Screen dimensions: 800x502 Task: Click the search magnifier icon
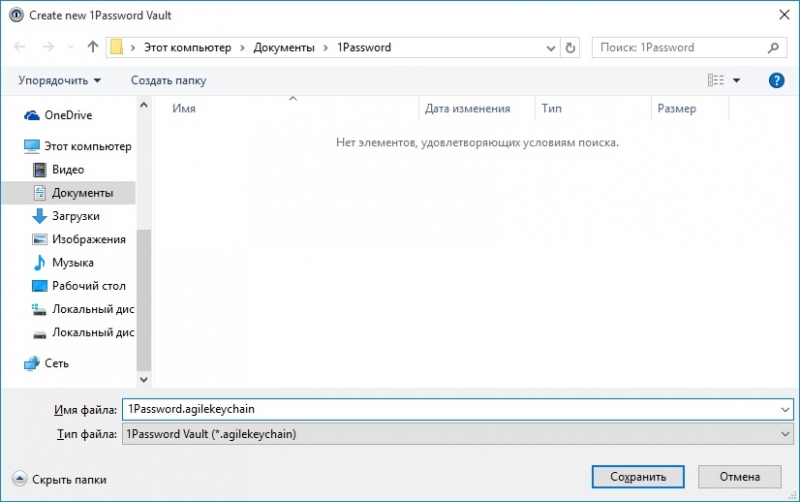point(773,47)
